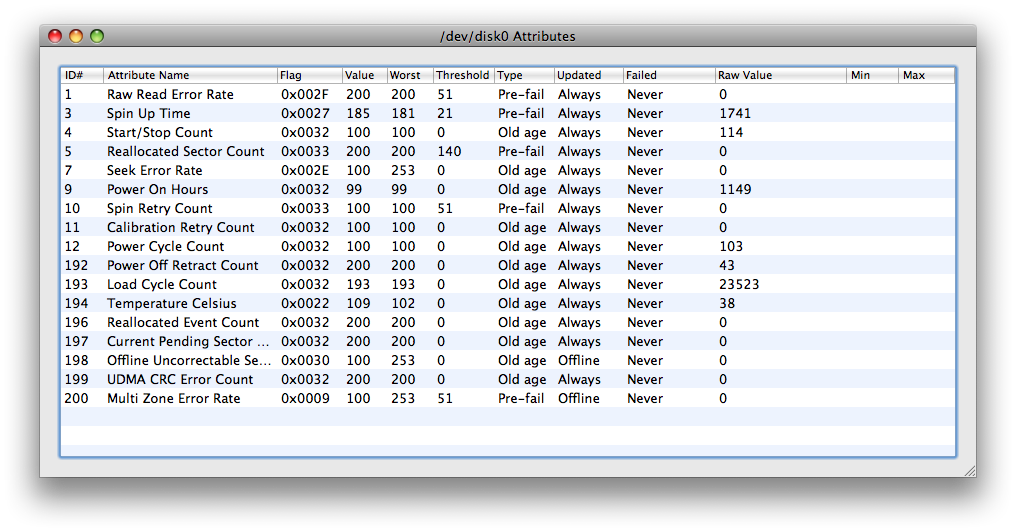Image resolution: width=1016 pixels, height=532 pixels.
Task: Click raw value 43
Action: [727, 266]
